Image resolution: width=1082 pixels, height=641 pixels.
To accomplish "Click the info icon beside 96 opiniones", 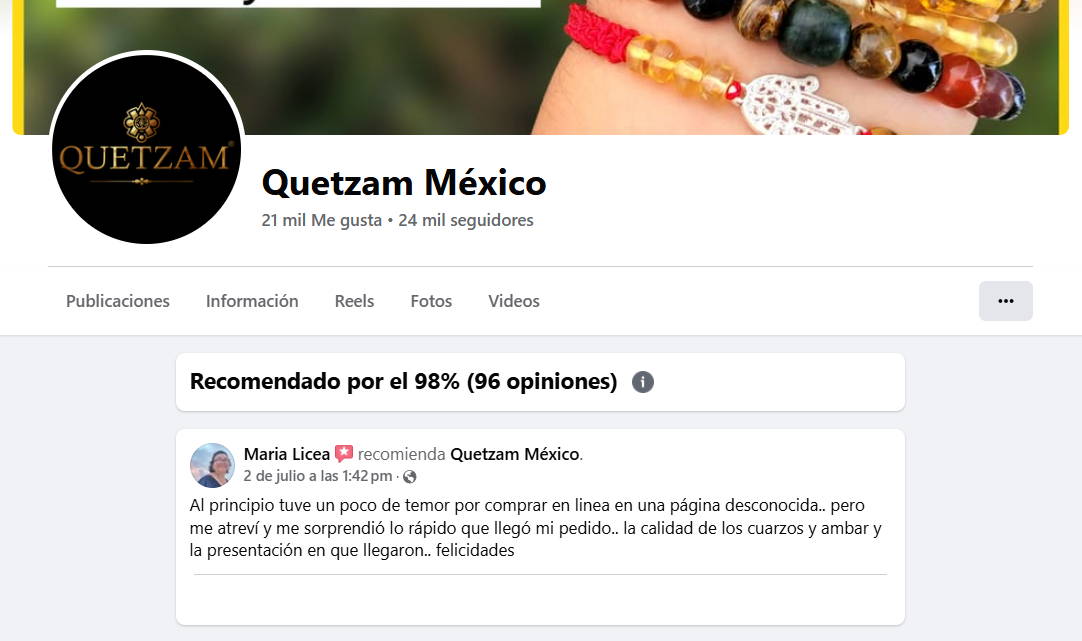I will click(x=642, y=382).
